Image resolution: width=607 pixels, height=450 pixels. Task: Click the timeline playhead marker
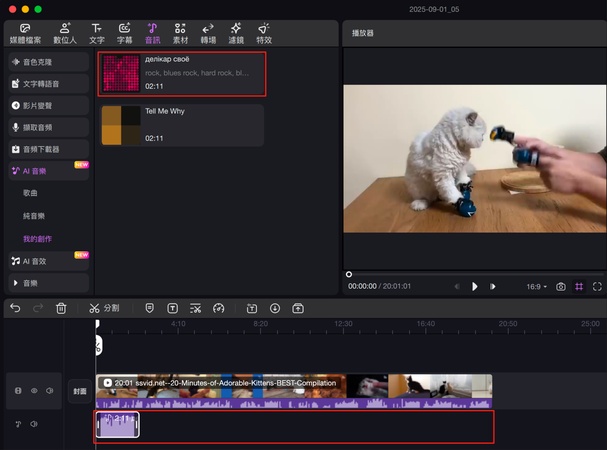click(97, 323)
